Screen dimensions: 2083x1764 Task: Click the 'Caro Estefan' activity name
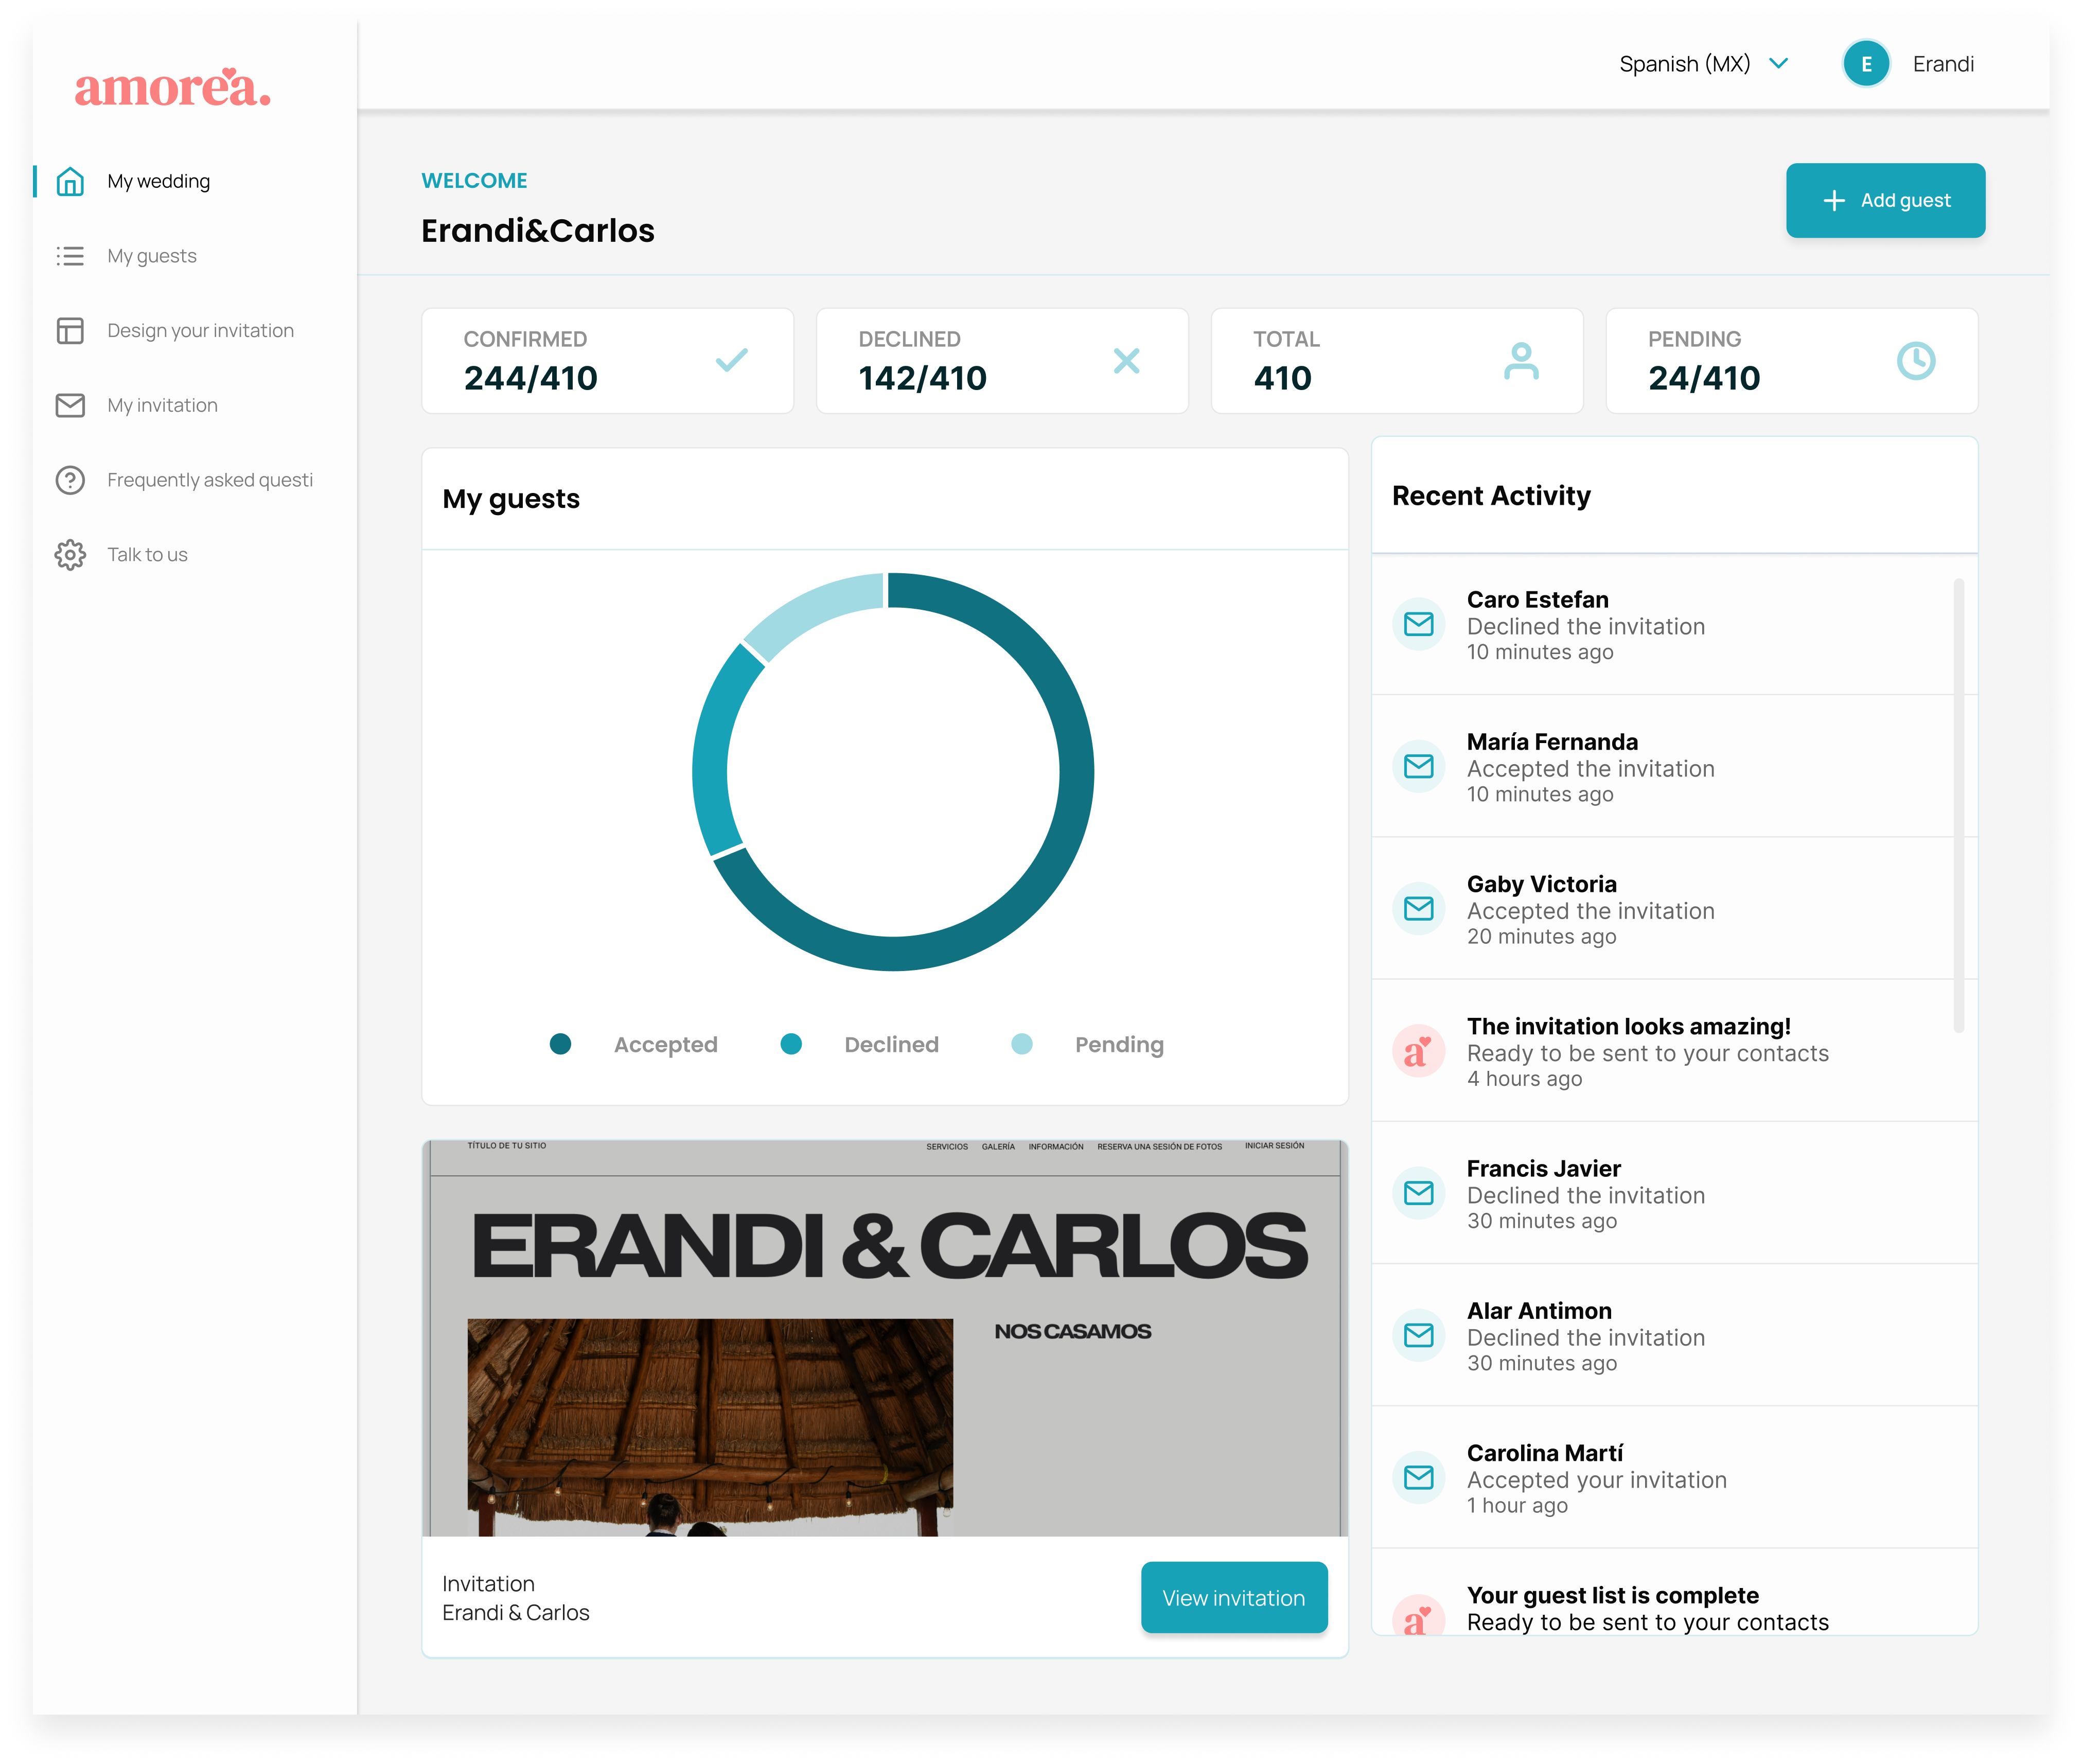1538,600
